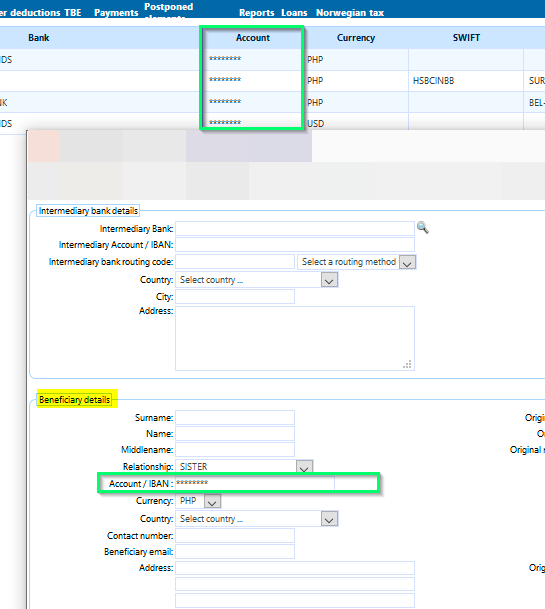Click the beneficiary Name field
Image resolution: width=545 pixels, height=609 pixels.
tap(235, 433)
